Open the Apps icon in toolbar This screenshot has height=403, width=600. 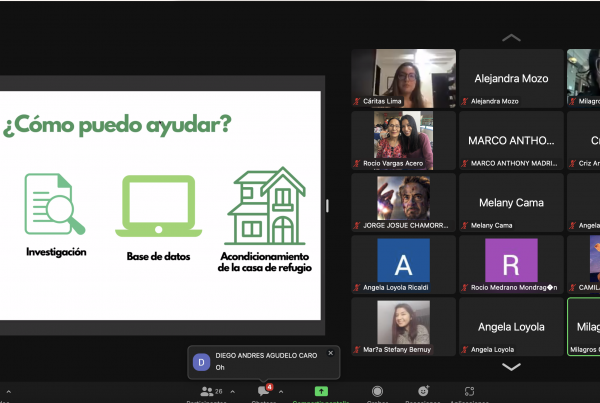click(x=469, y=391)
